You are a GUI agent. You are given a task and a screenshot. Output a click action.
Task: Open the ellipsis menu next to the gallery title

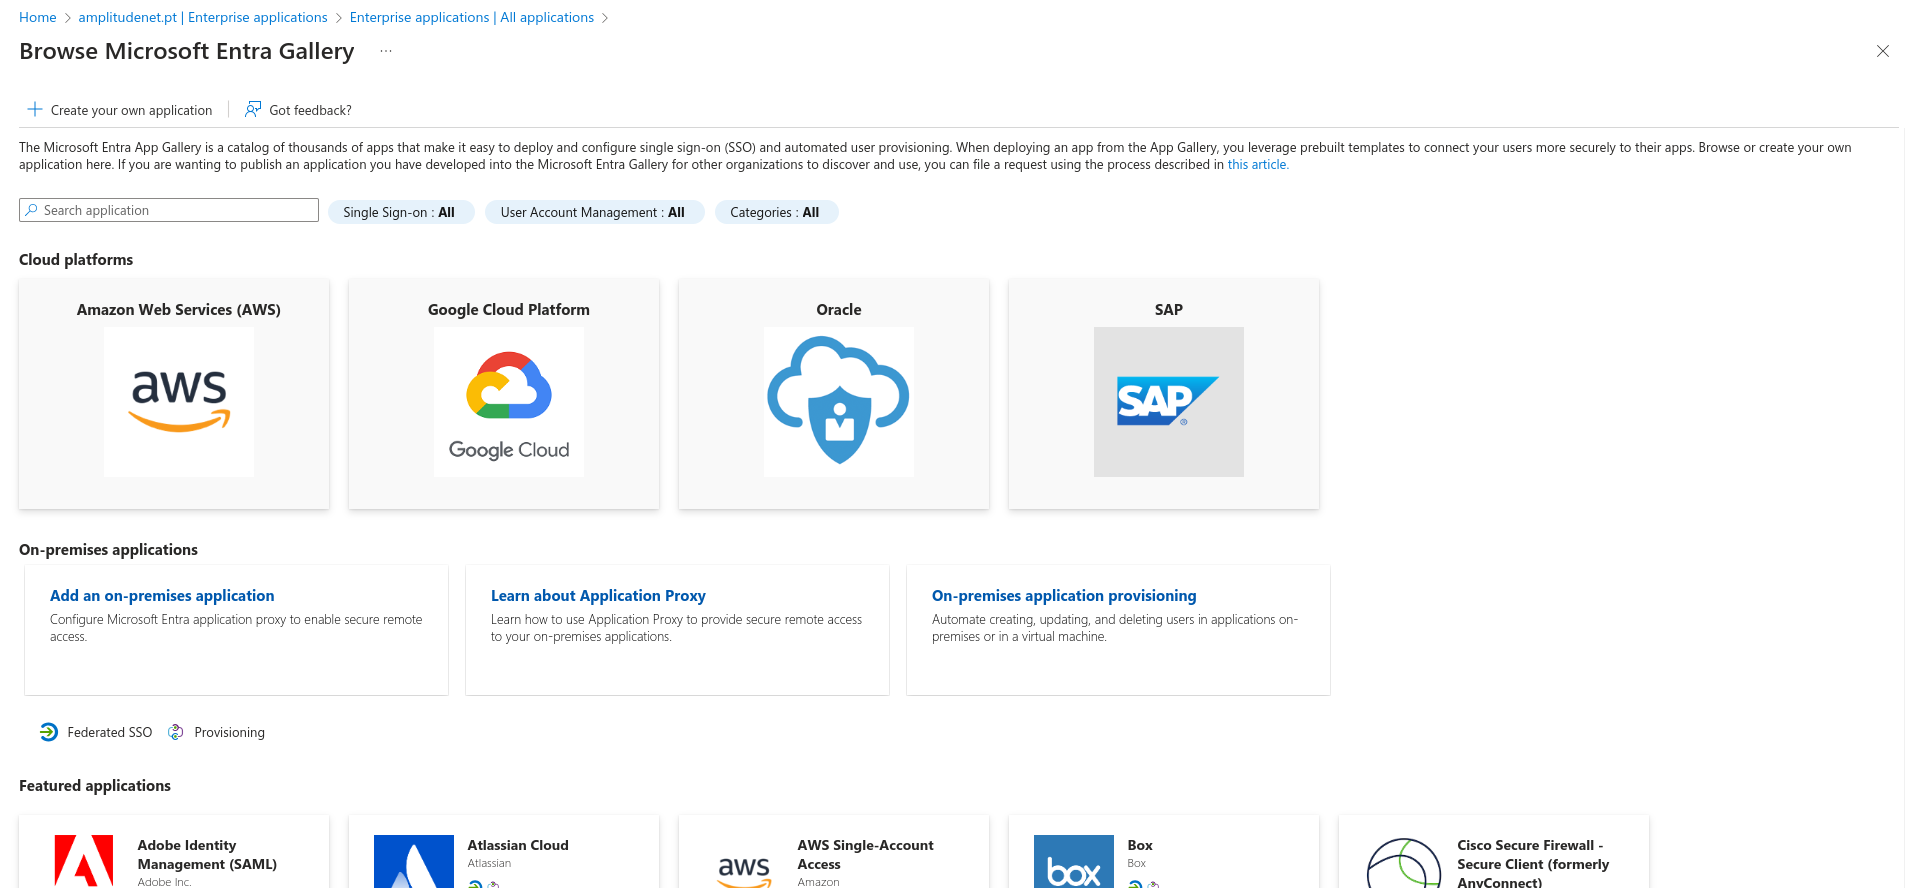(x=386, y=51)
